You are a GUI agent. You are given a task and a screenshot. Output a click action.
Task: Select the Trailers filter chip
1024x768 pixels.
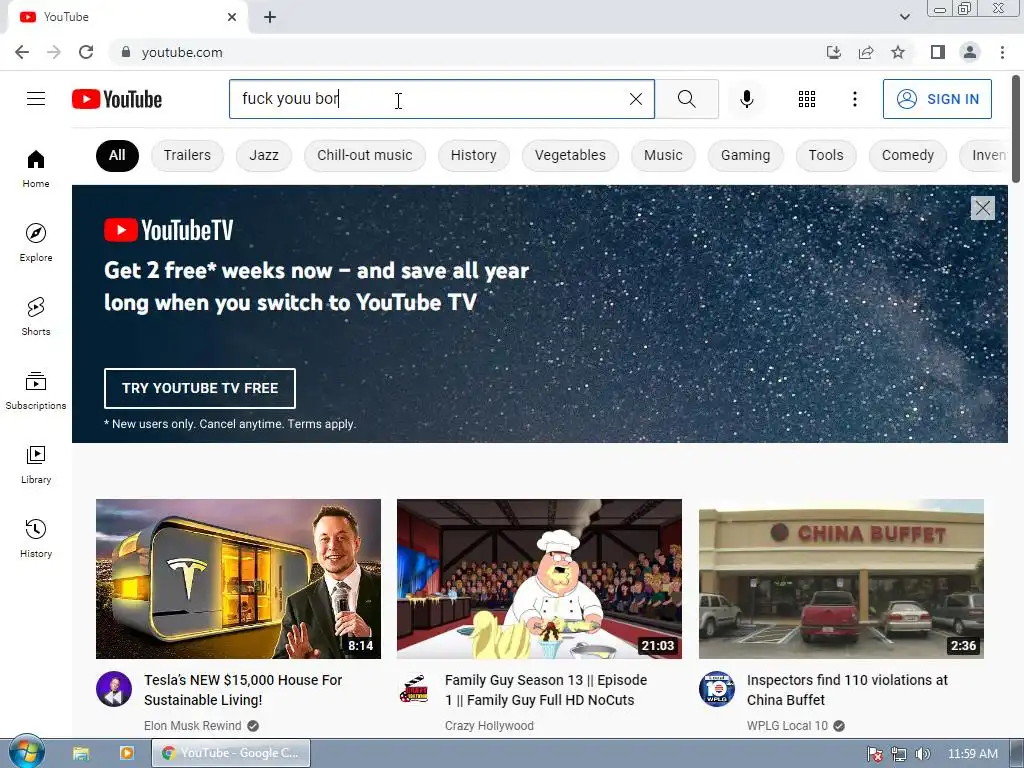187,155
